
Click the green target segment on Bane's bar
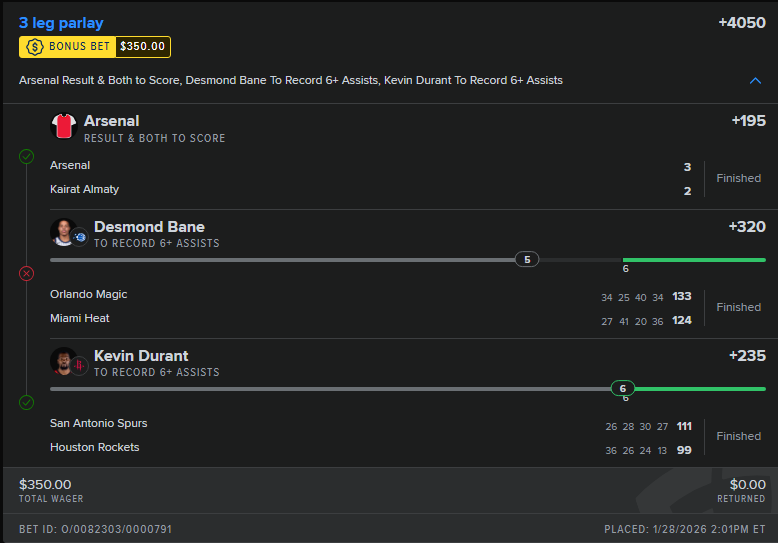point(694,260)
